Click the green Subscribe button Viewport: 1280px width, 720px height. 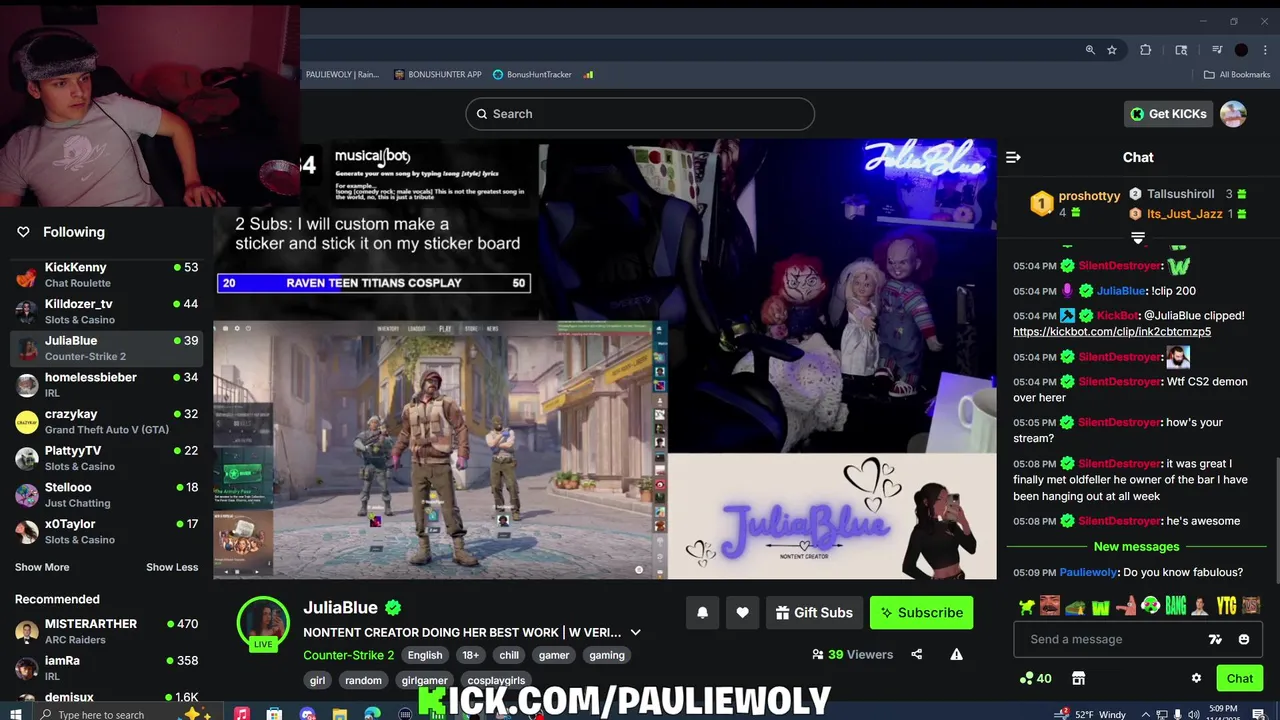click(x=921, y=613)
